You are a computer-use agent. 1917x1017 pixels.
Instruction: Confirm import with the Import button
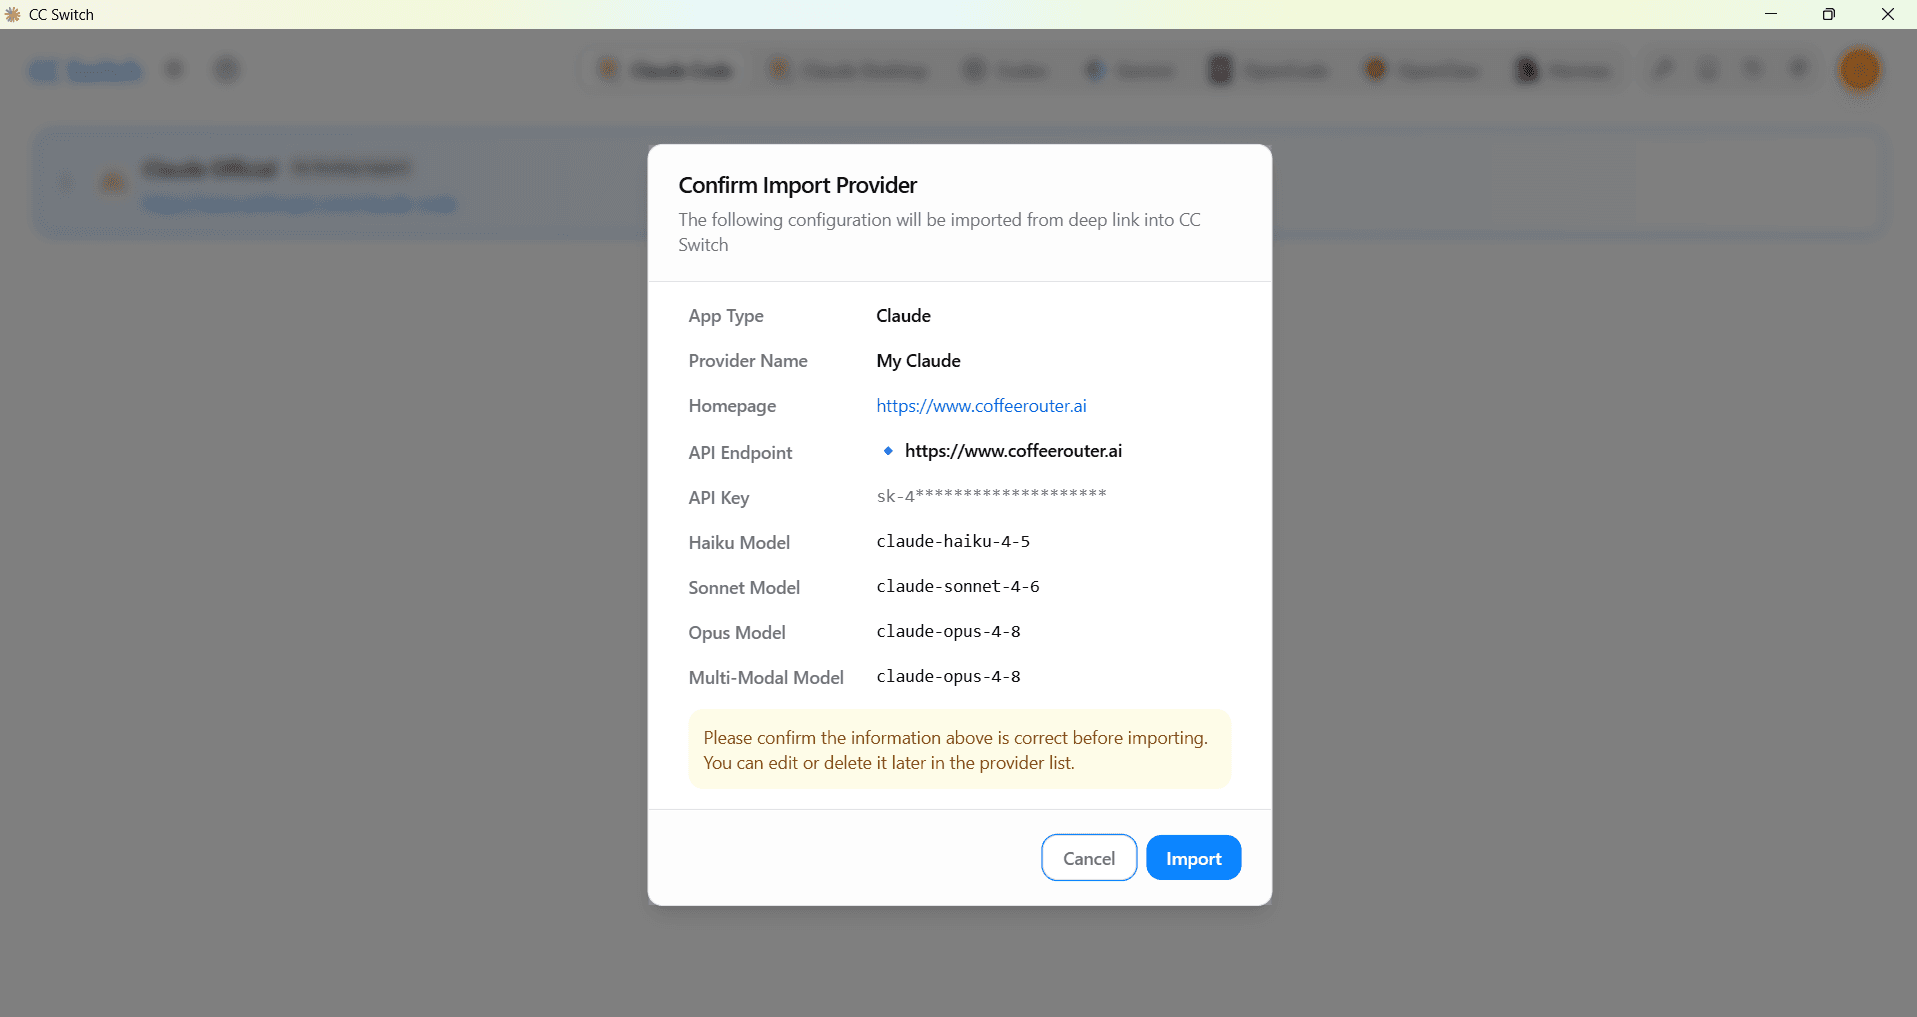click(x=1193, y=858)
